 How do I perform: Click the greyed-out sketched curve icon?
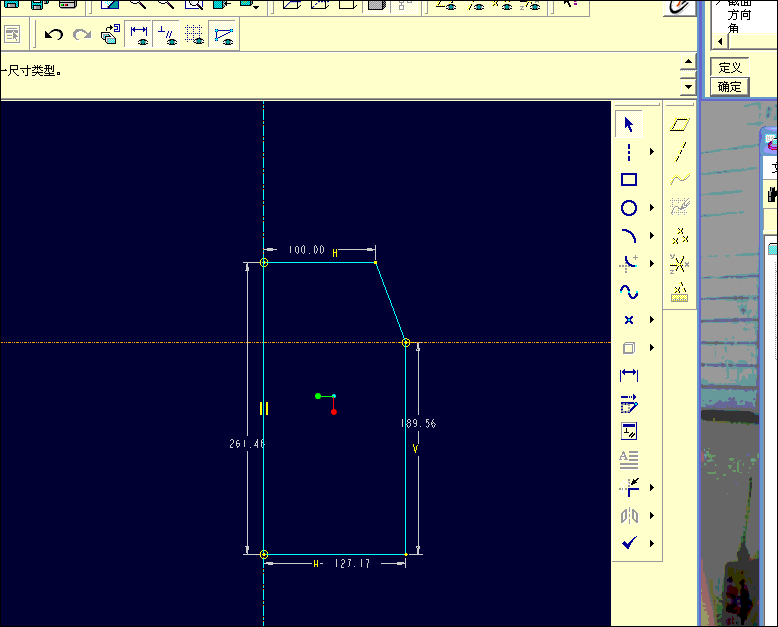tap(680, 207)
